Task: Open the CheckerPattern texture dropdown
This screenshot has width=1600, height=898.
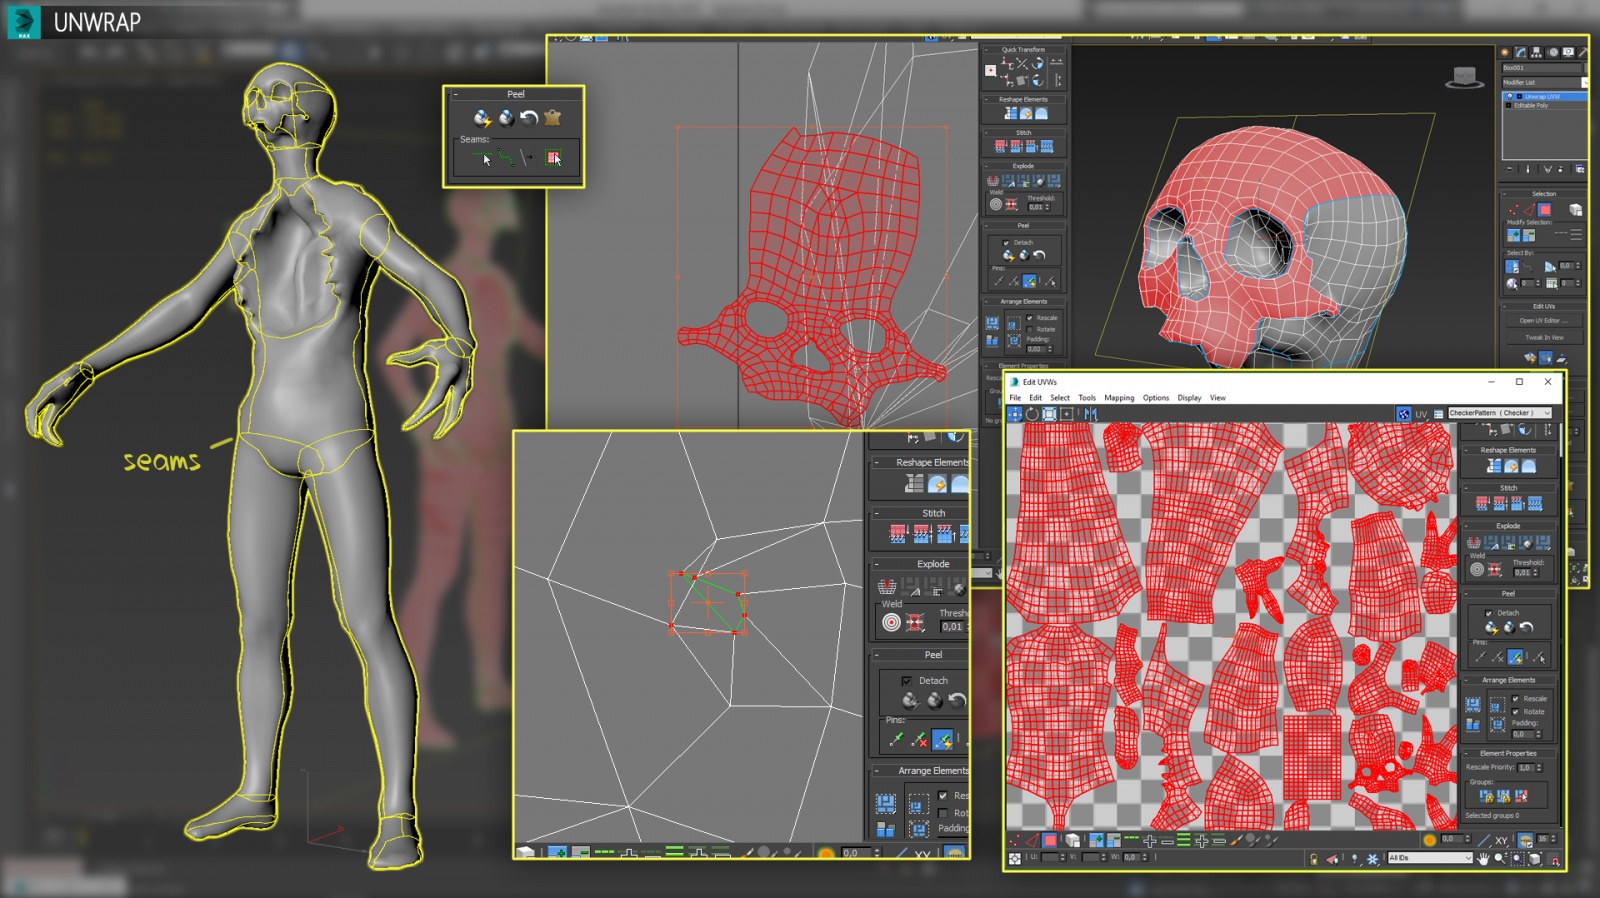Action: [x=1499, y=413]
